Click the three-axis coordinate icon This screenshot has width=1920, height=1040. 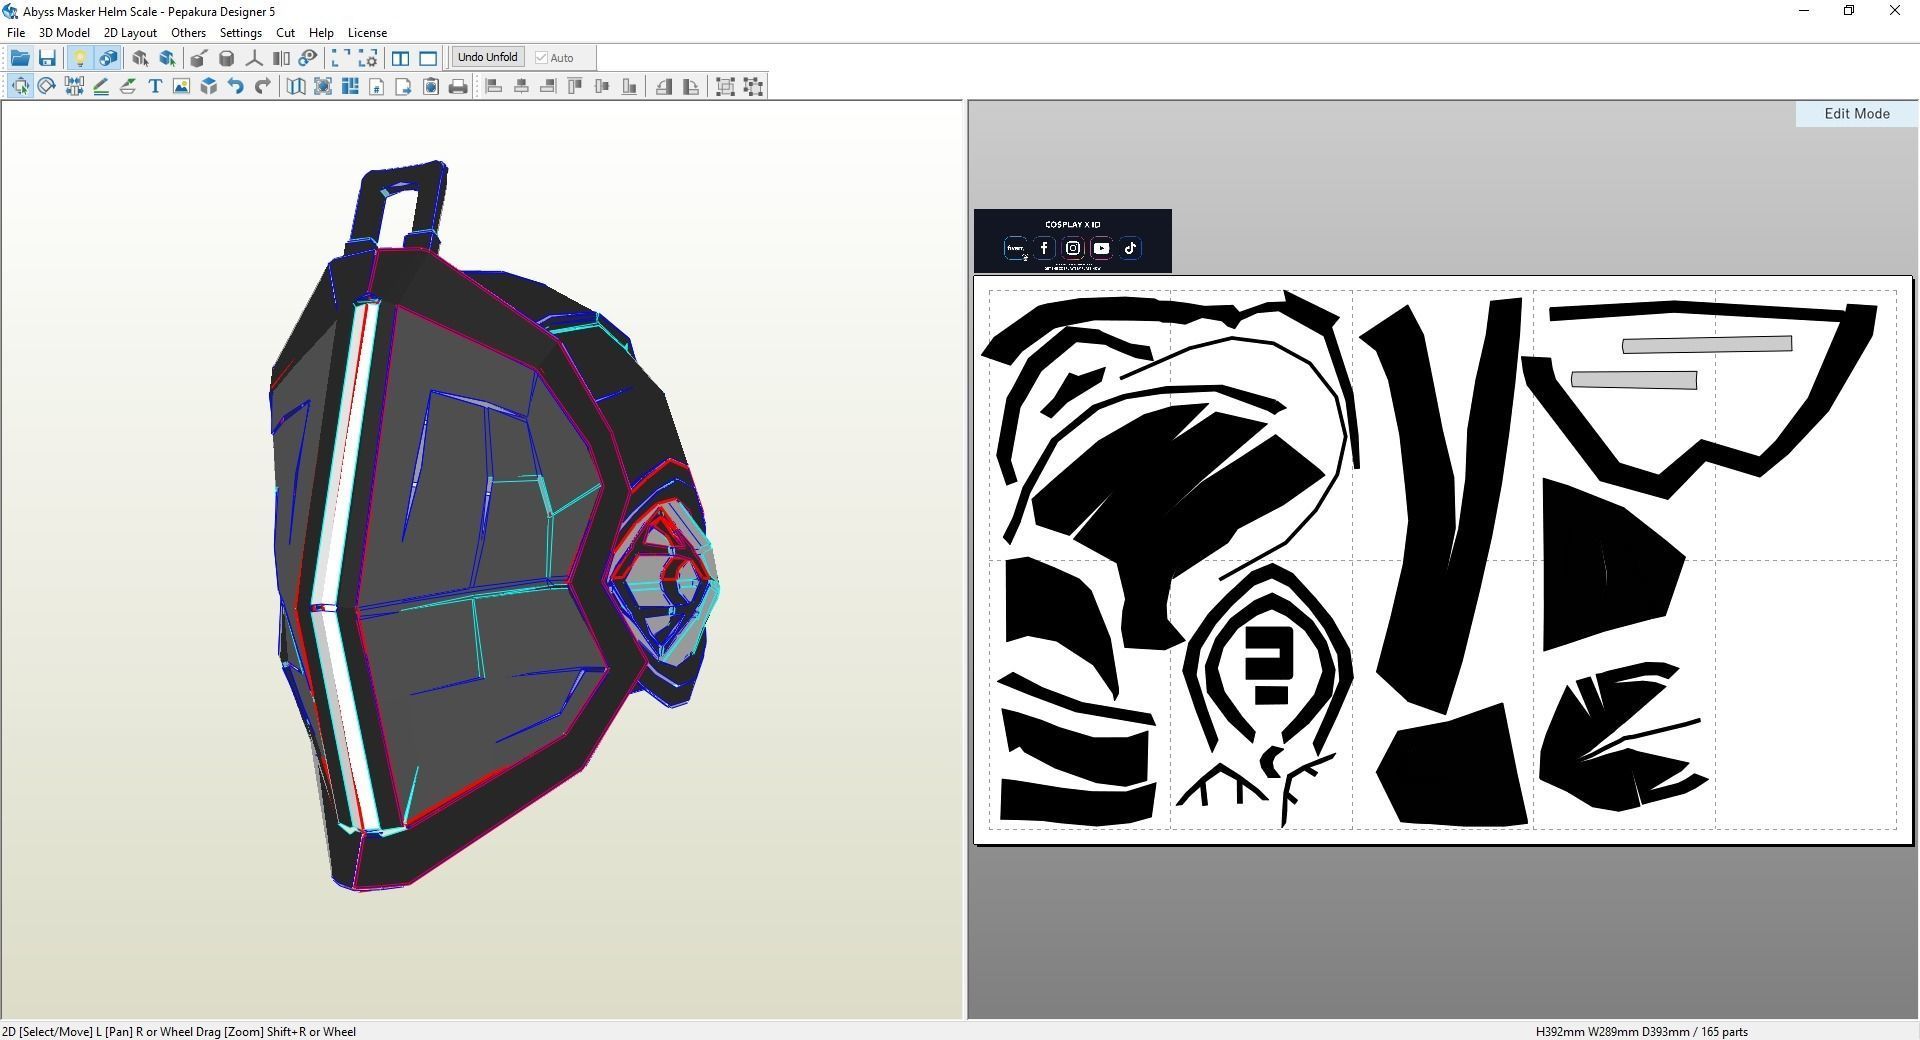254,58
